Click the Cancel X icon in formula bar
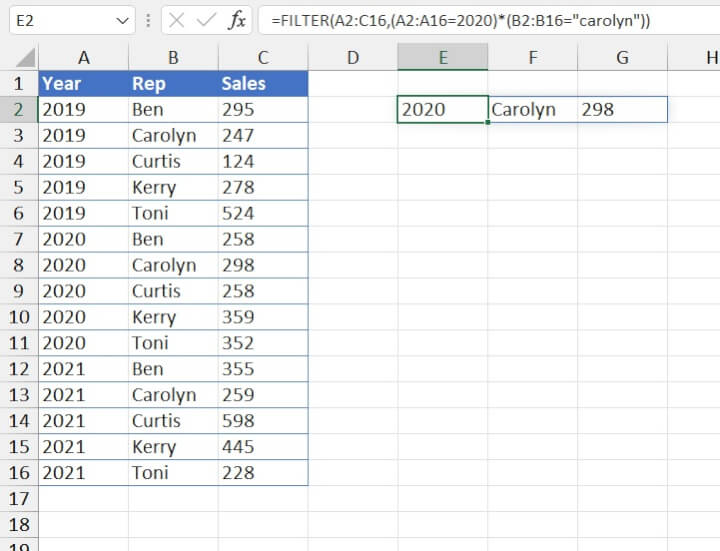 click(176, 20)
